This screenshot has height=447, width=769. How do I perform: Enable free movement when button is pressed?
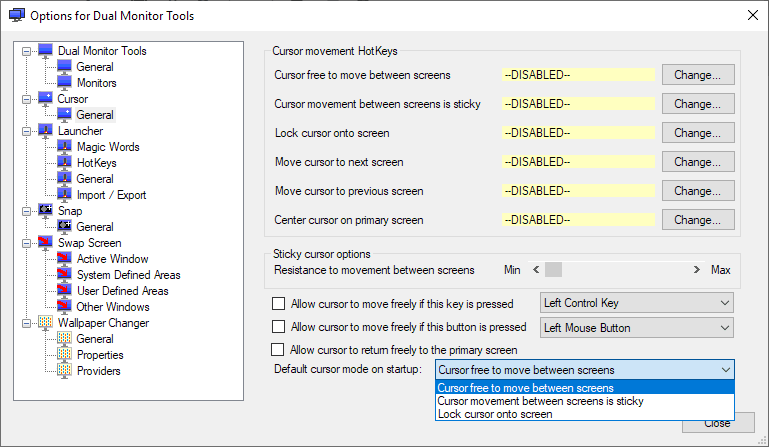pyautogui.click(x=279, y=327)
